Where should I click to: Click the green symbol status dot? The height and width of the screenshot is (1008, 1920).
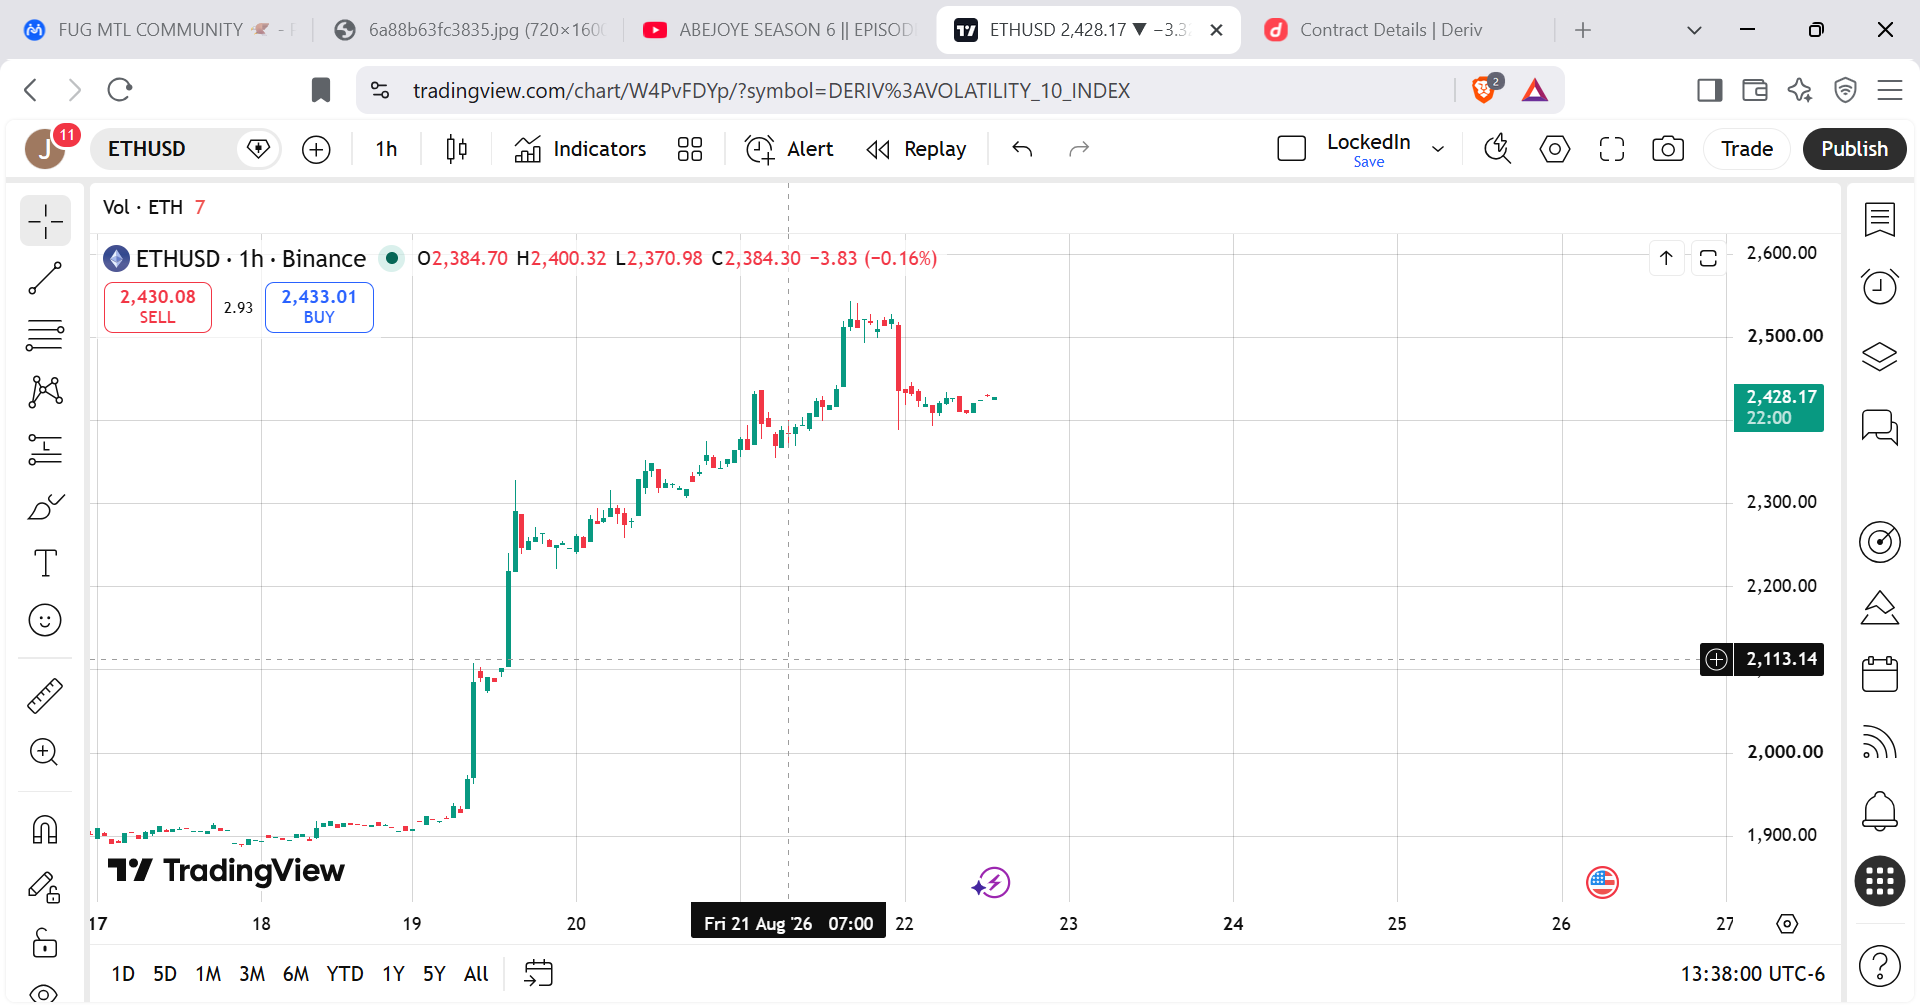[x=392, y=259]
